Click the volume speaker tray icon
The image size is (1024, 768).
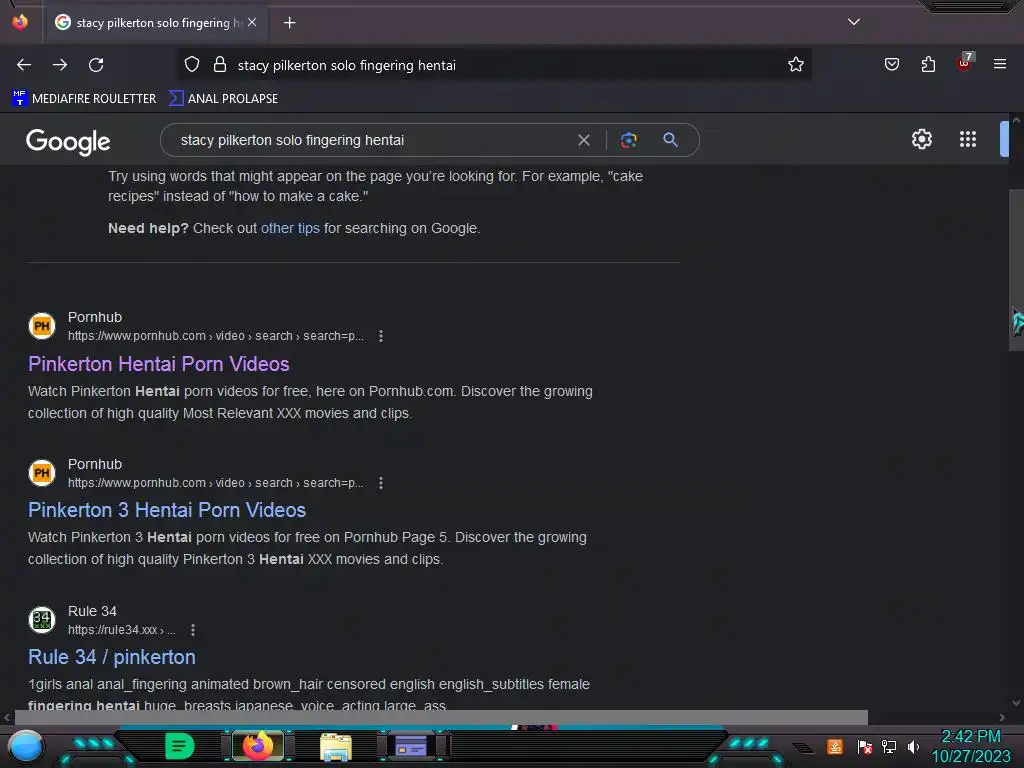click(x=913, y=746)
